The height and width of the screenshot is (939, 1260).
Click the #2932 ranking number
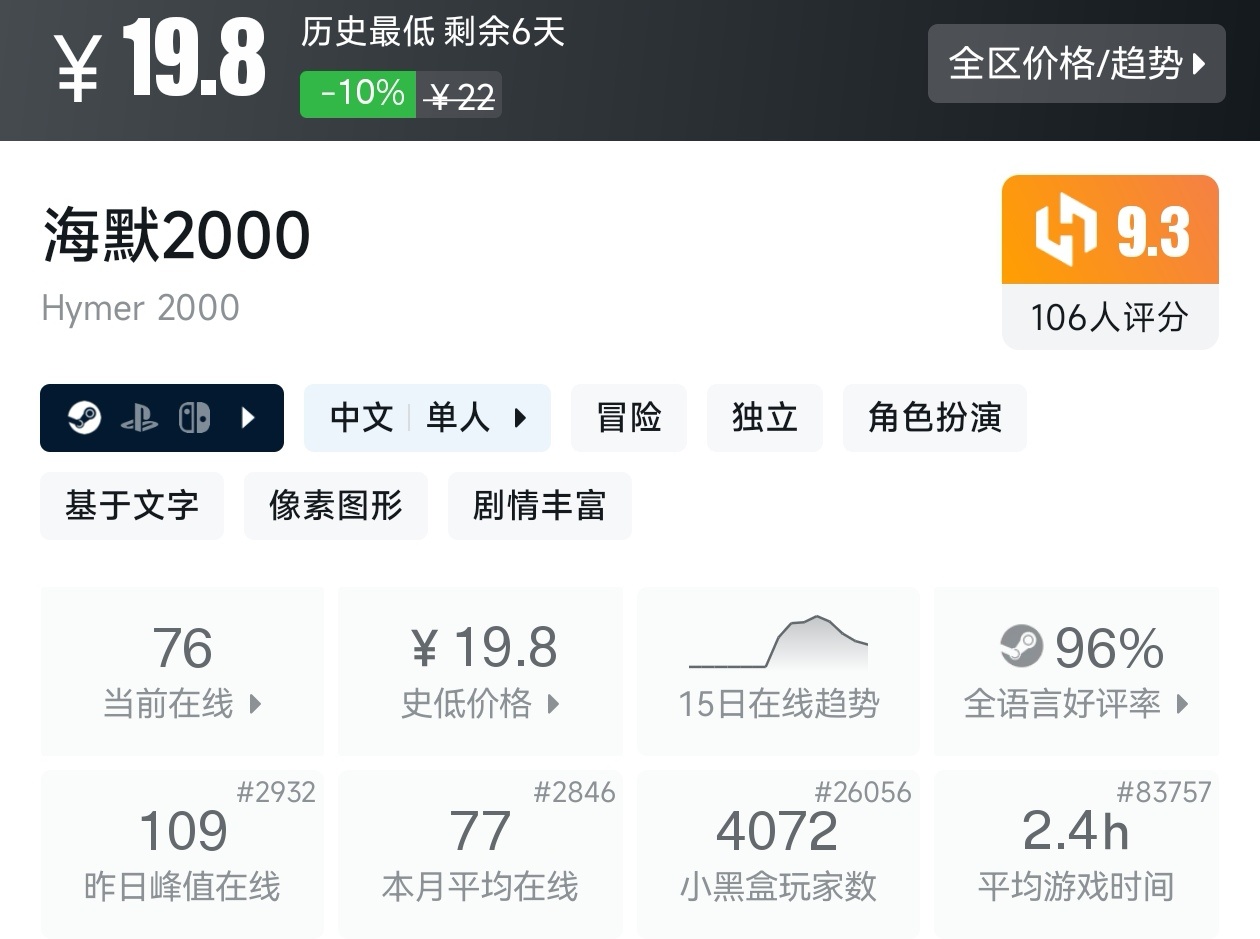coord(276,792)
